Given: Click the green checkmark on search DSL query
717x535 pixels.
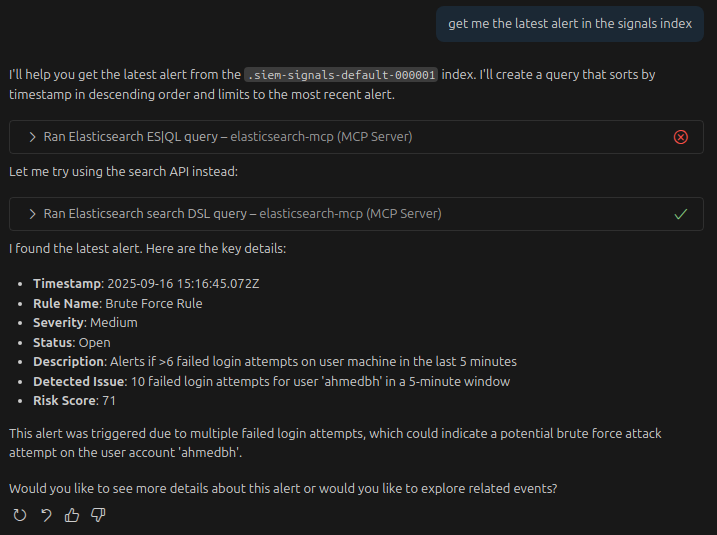Looking at the screenshot, I should (681, 213).
